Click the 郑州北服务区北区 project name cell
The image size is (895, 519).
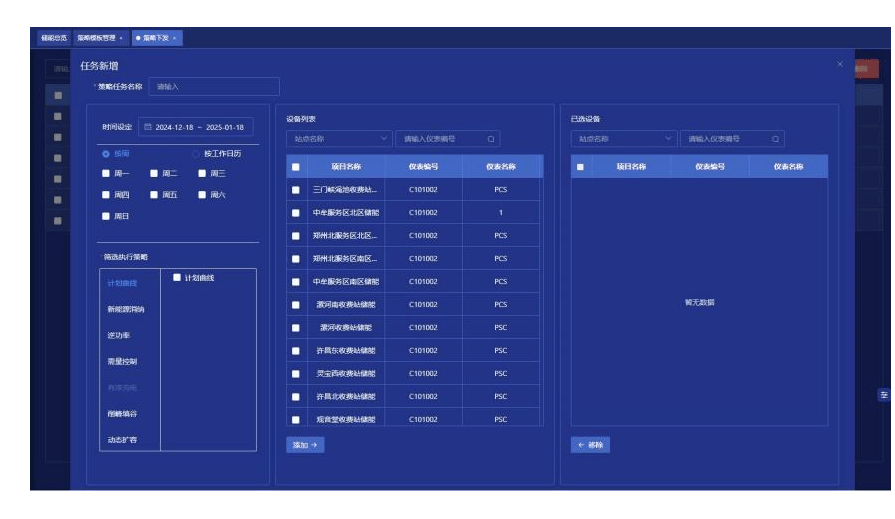(x=345, y=236)
